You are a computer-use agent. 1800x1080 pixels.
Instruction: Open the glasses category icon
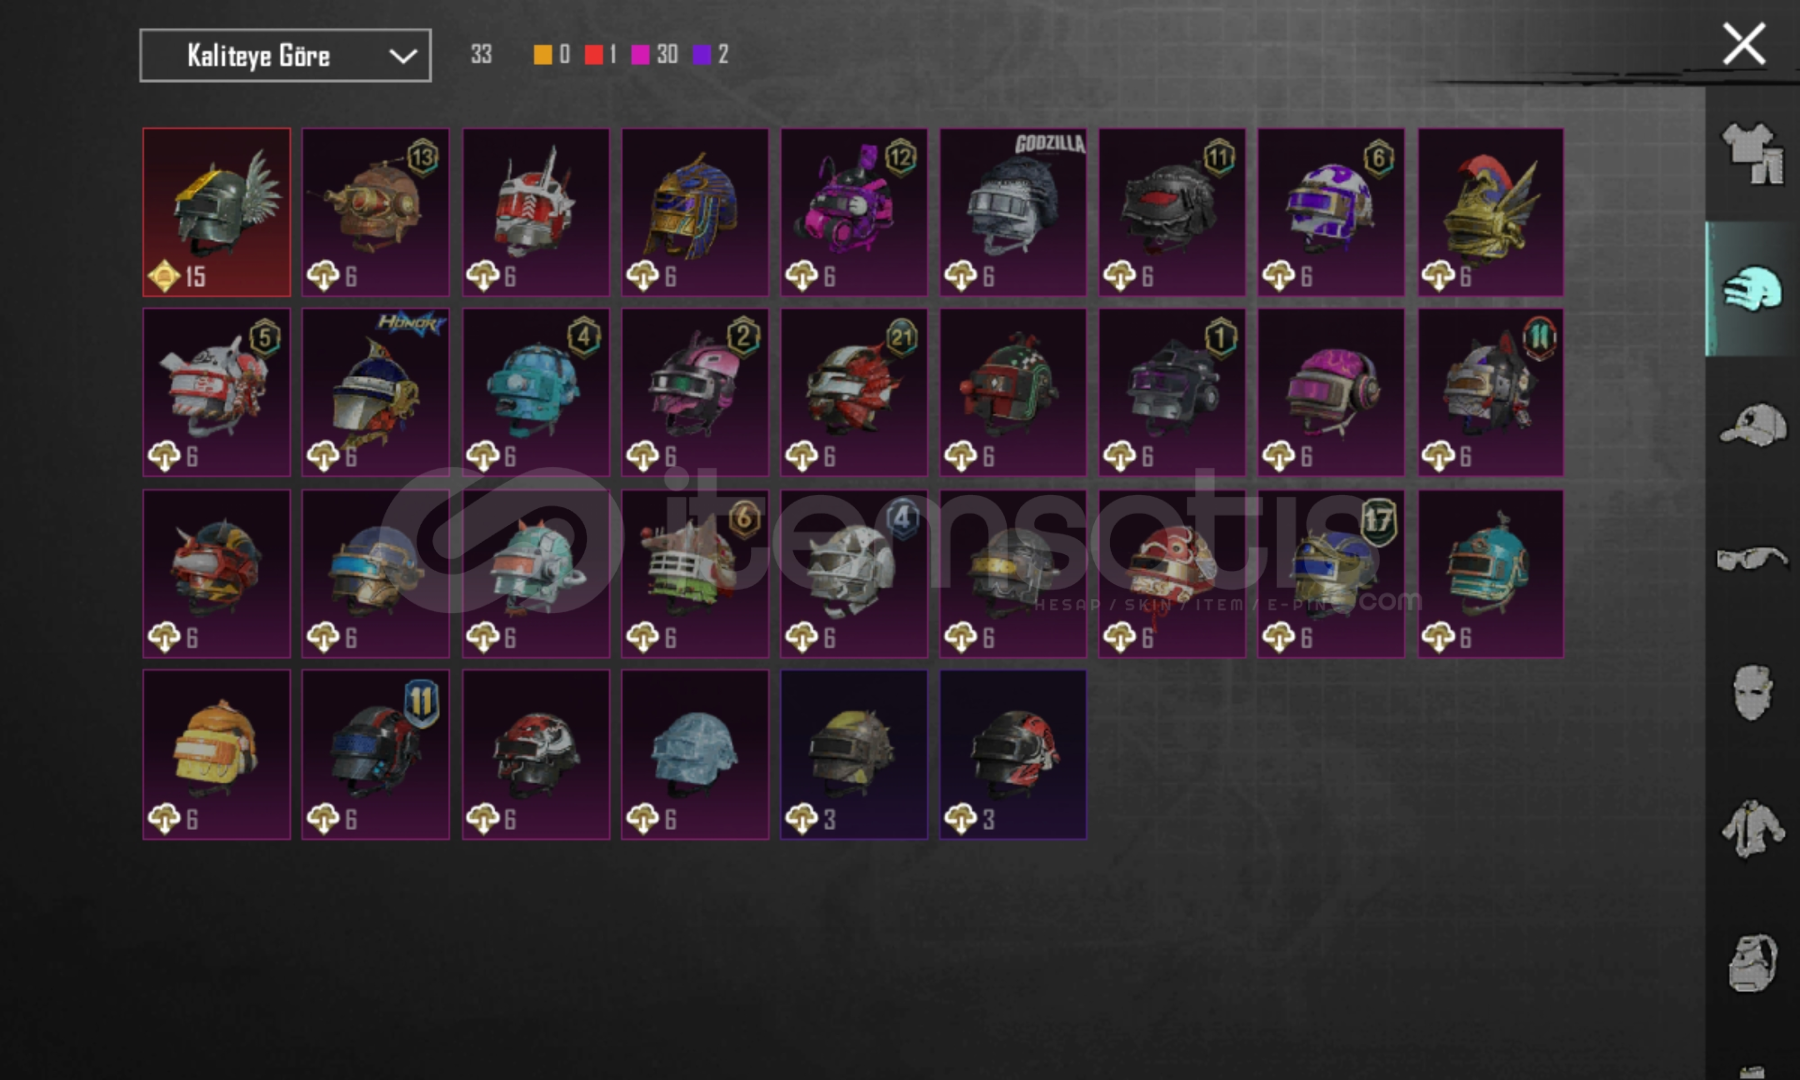tap(1753, 558)
